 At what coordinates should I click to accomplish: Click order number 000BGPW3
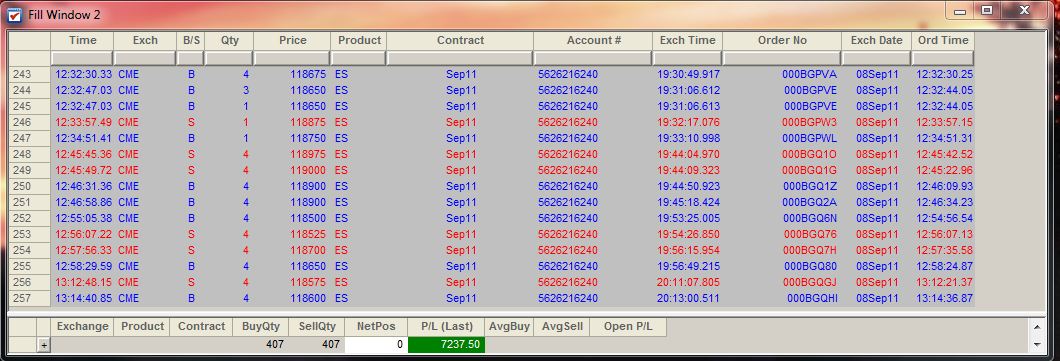[810, 122]
